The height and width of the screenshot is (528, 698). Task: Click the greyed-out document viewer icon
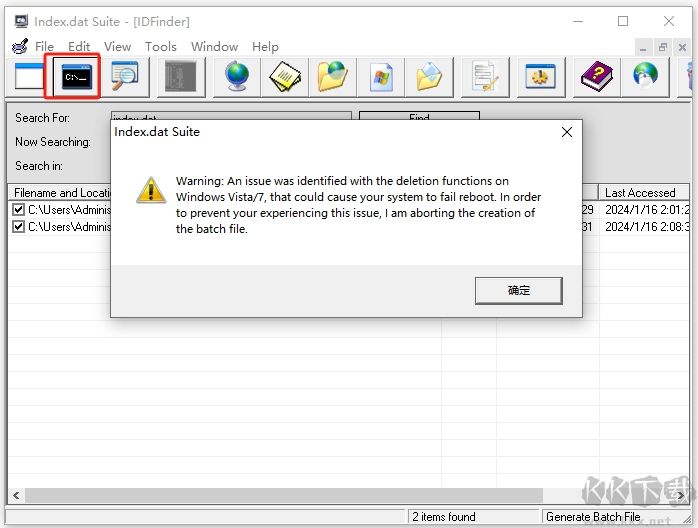(x=181, y=77)
